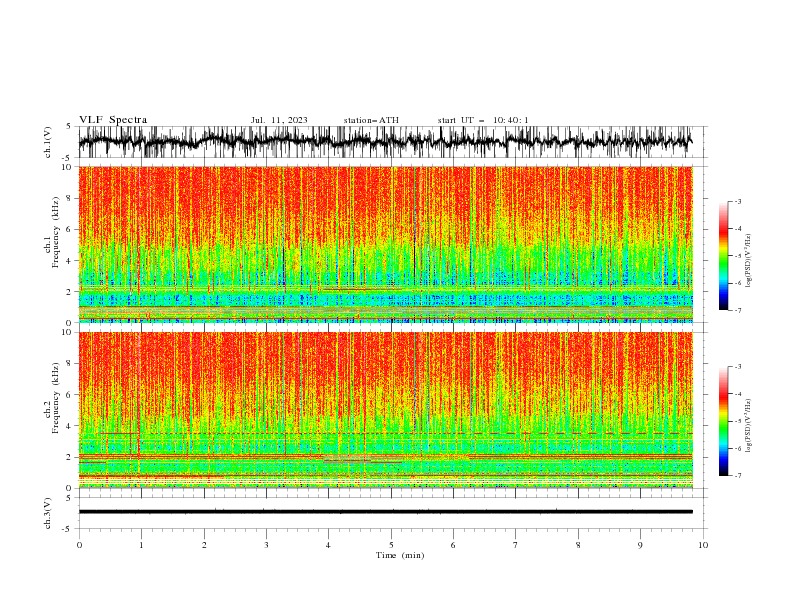Click the ch.1 spectrogram '8' kHz tick
792x612 pixels.
coord(71,198)
